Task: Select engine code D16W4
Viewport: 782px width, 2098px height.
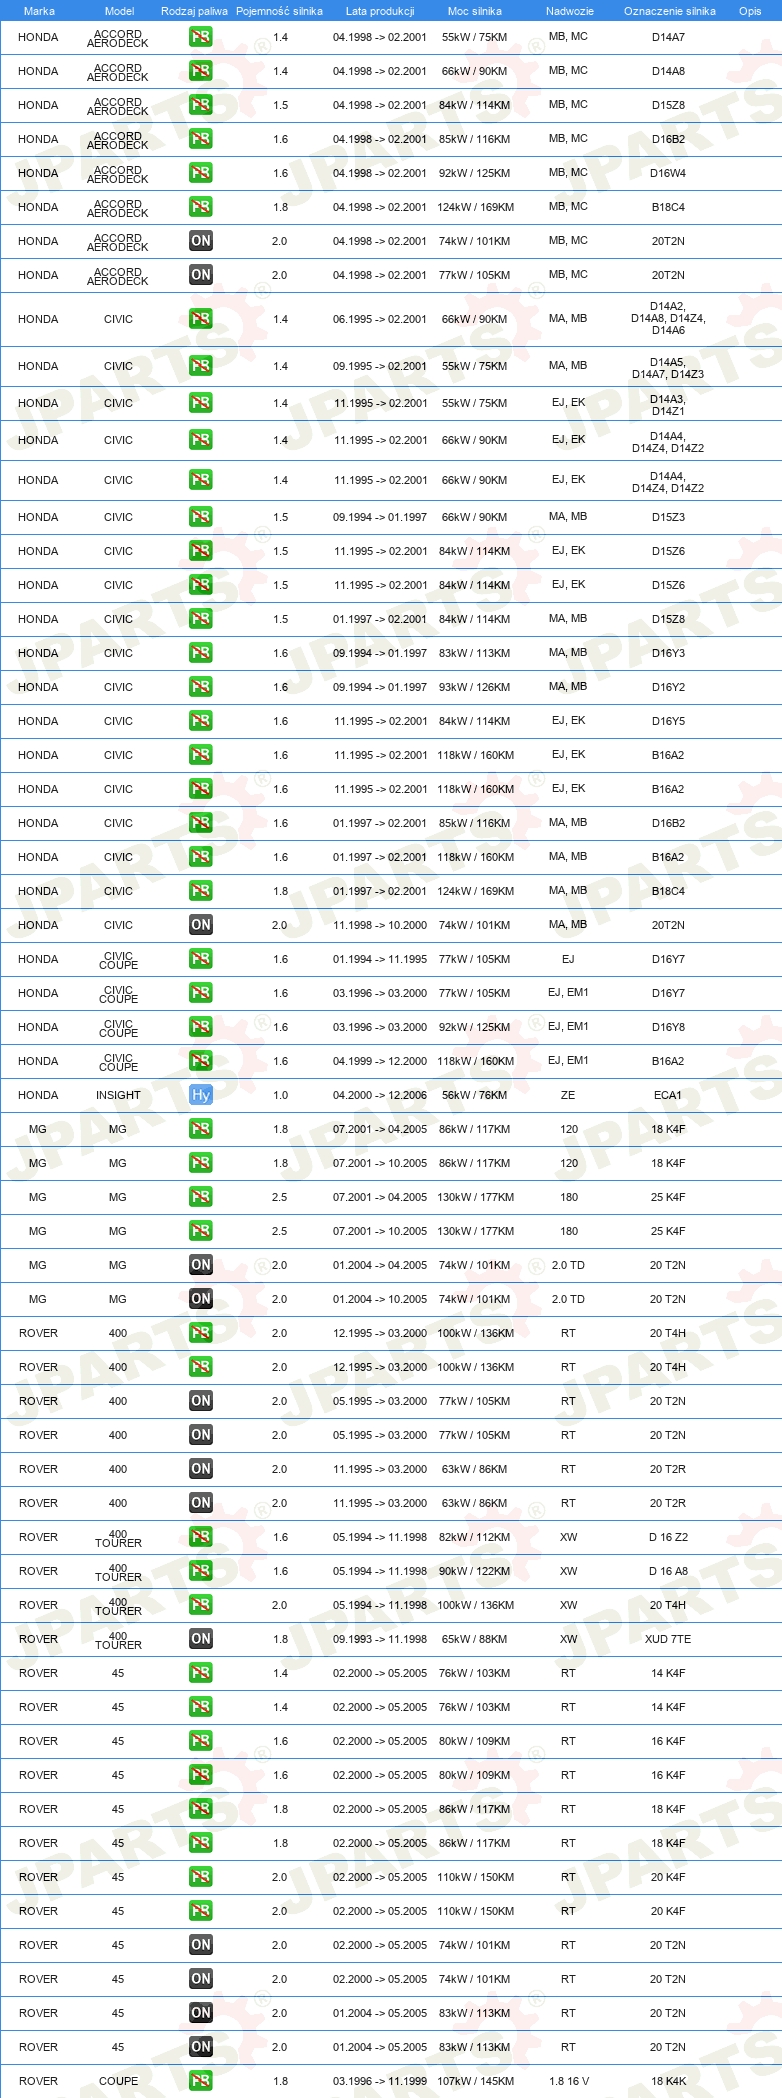Action: pos(668,173)
